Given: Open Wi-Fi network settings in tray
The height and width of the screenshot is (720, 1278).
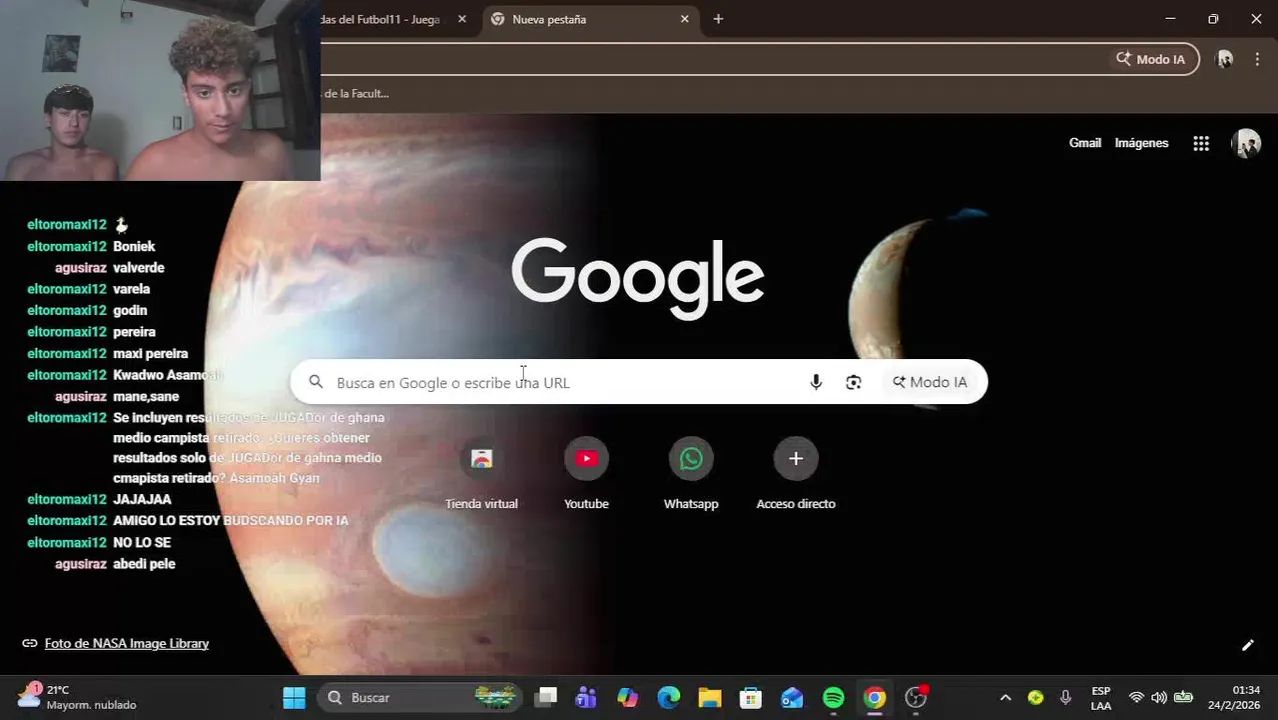Looking at the screenshot, I should pyautogui.click(x=1136, y=697).
